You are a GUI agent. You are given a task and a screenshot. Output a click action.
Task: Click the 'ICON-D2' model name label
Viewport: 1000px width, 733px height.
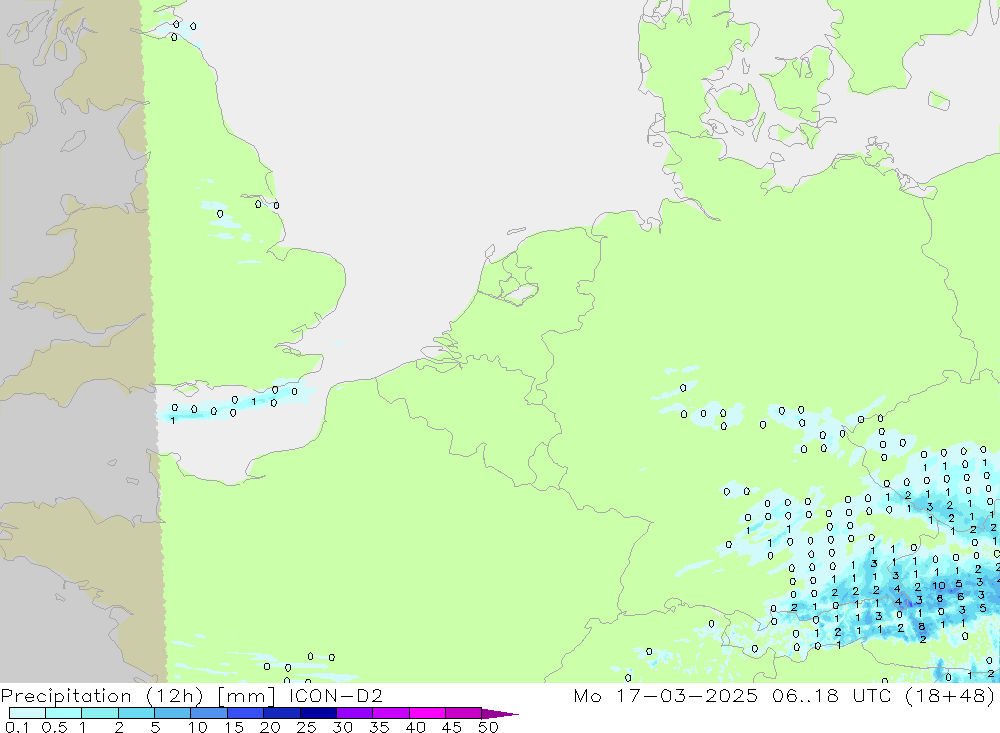click(x=335, y=695)
